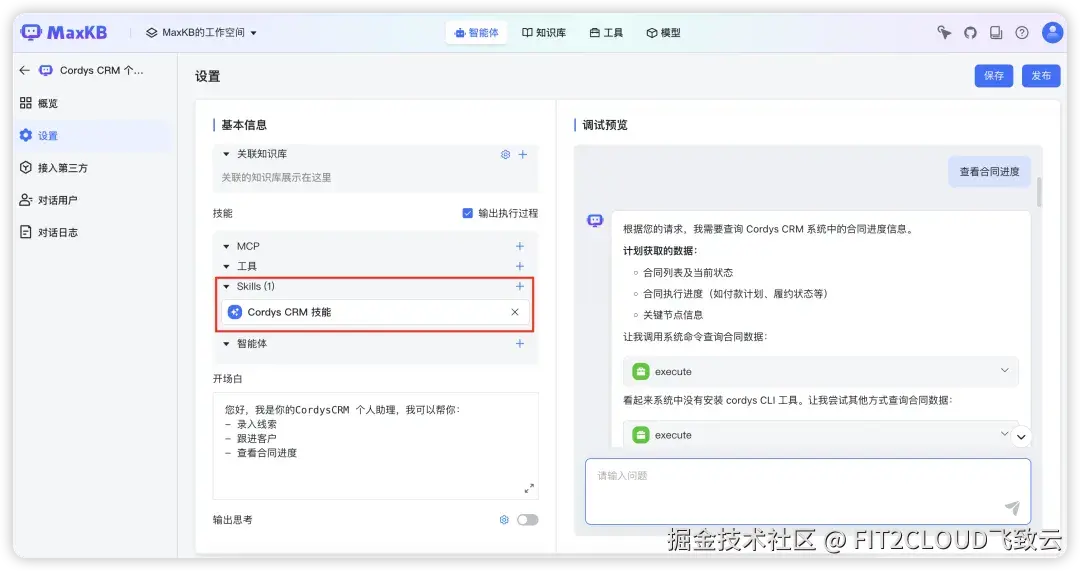The image size is (1080, 571).
Task: Send the message with paper plane
Action: pos(1012,508)
